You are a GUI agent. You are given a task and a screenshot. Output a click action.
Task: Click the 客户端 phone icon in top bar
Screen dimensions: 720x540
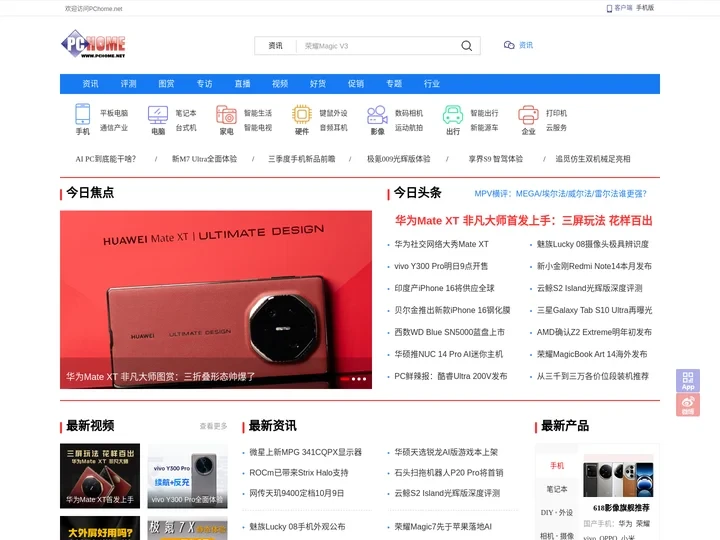point(609,8)
